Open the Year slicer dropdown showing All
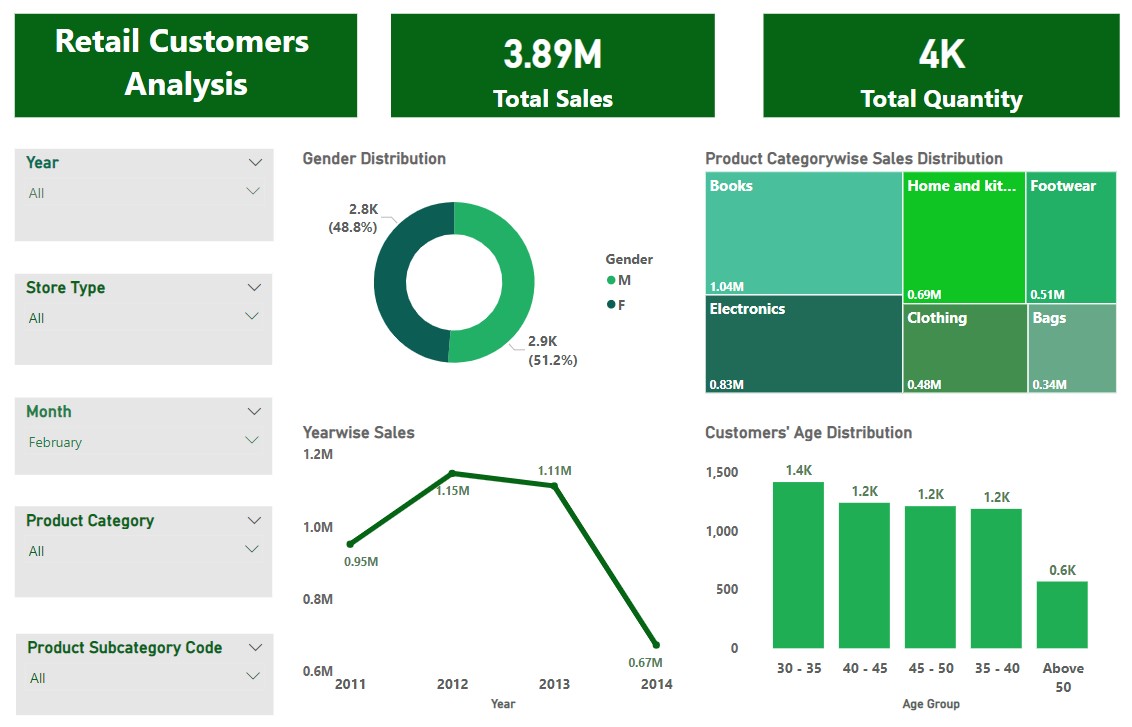1132x727 pixels. [253, 192]
